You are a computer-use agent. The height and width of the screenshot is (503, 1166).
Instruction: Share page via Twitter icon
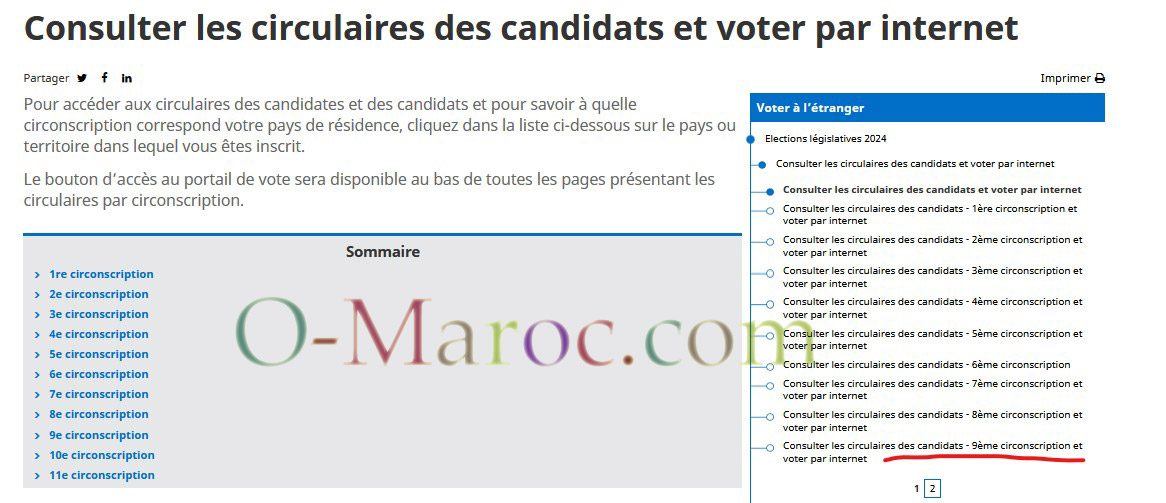point(82,78)
